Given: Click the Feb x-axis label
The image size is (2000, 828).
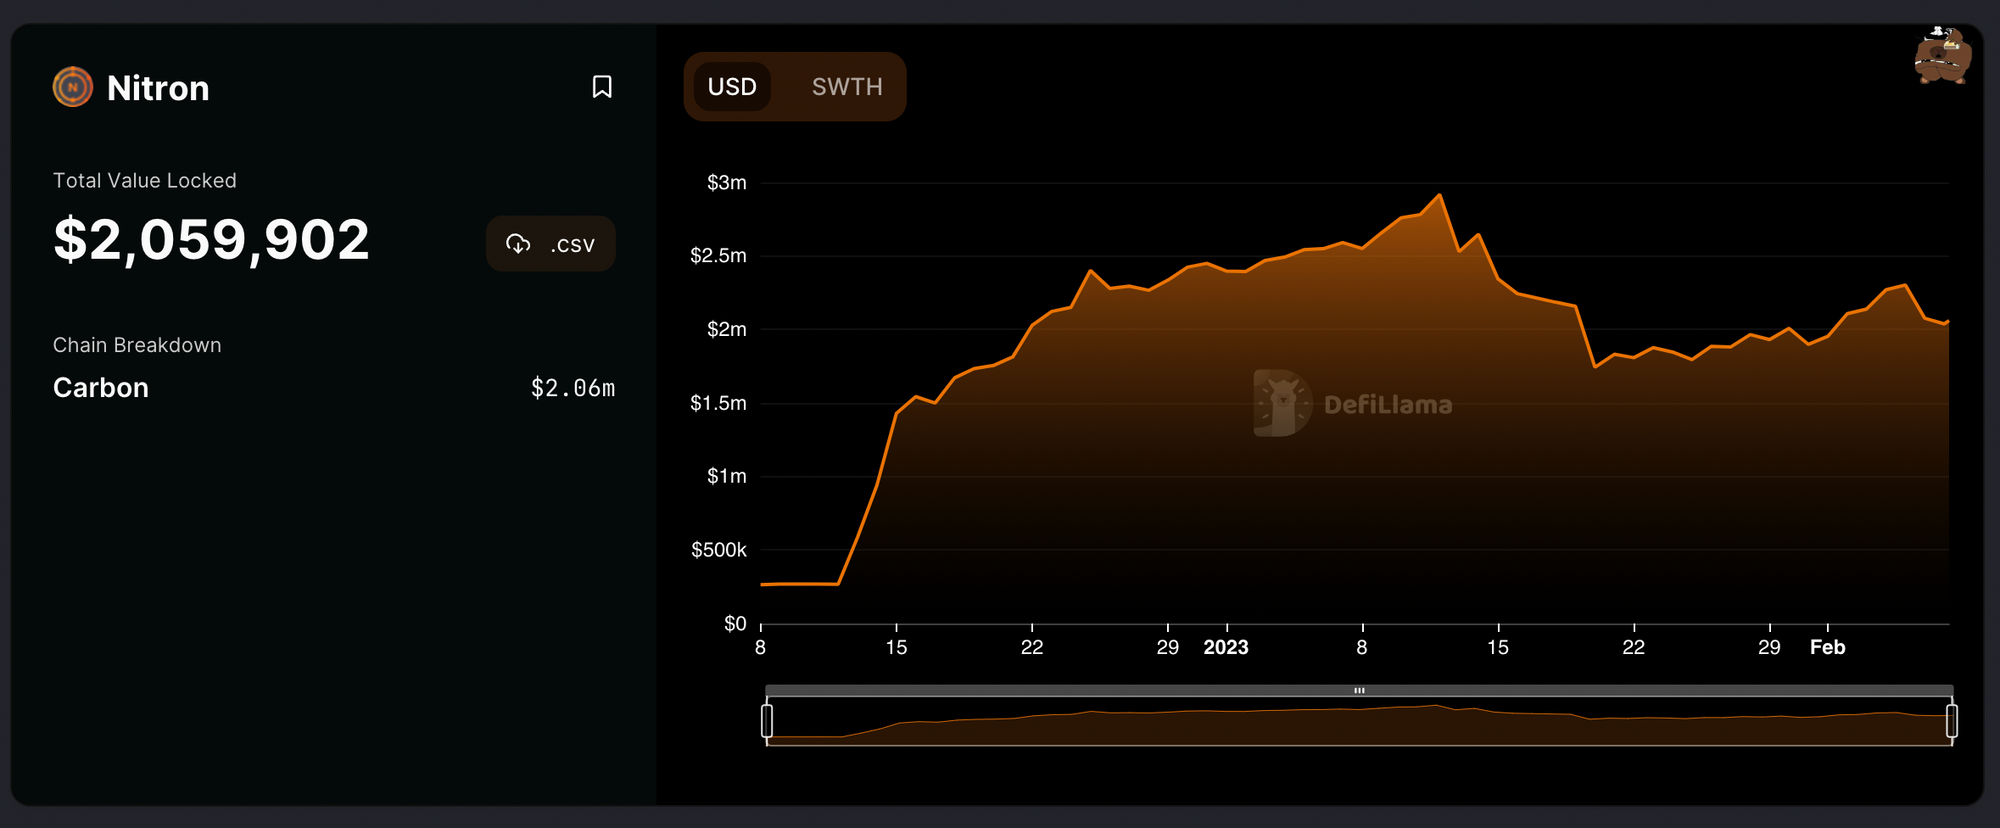Looking at the screenshot, I should (x=1828, y=647).
